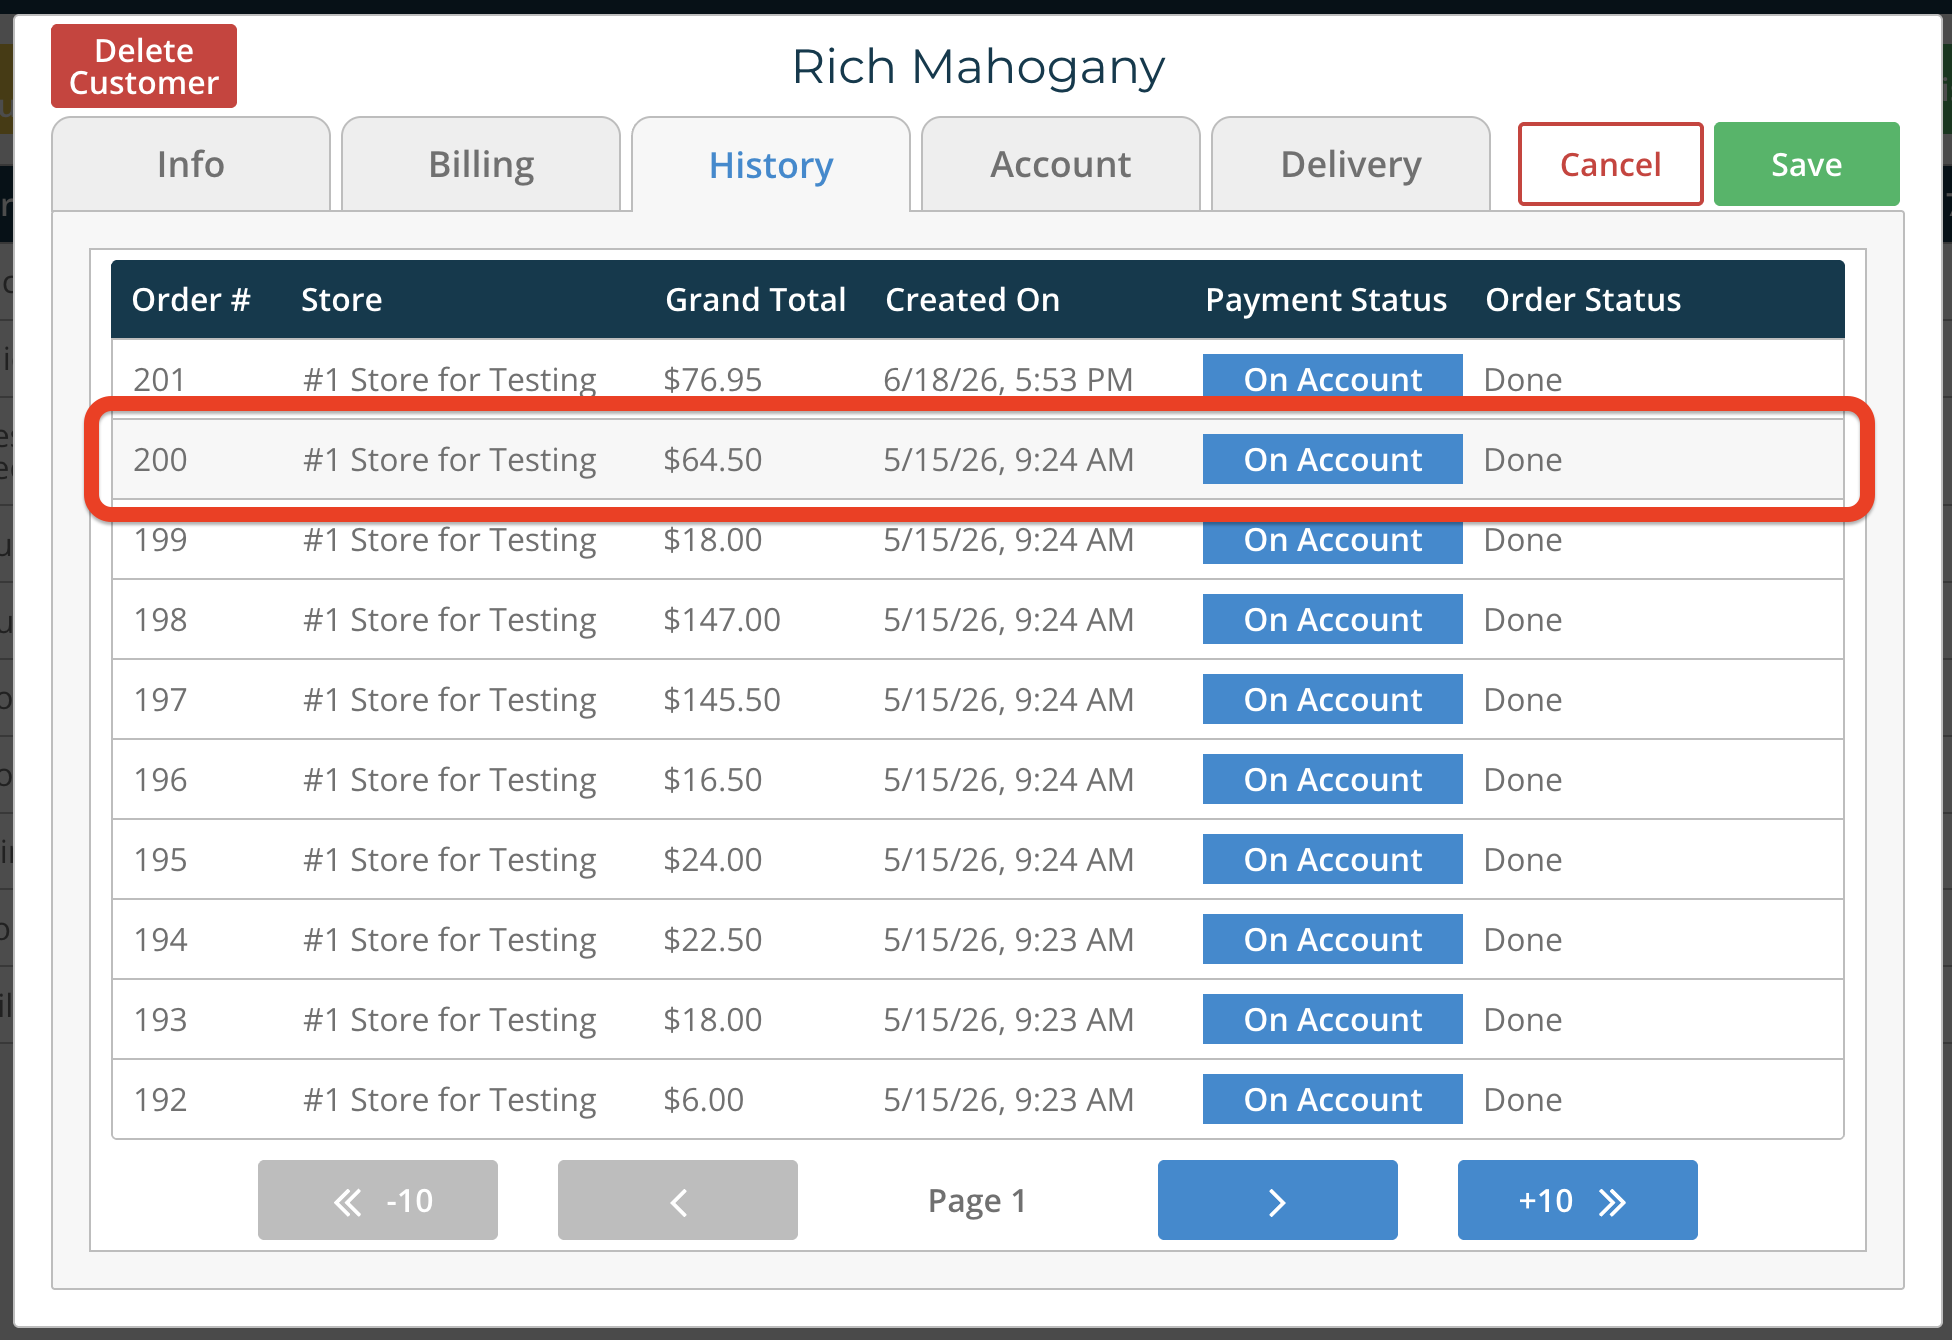The image size is (1952, 1340).
Task: Open the Account tab
Action: pos(1061,164)
